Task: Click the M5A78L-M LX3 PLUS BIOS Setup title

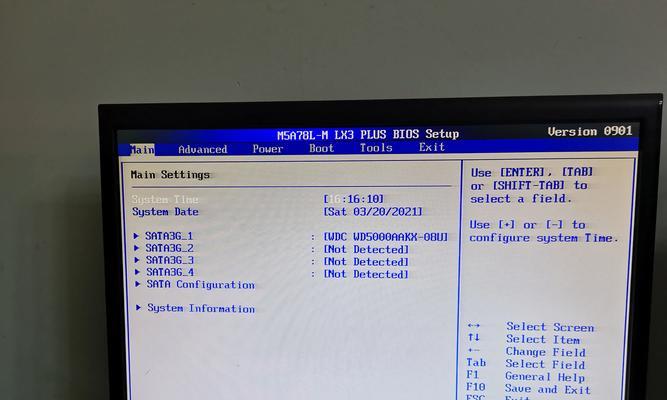Action: 368,134
